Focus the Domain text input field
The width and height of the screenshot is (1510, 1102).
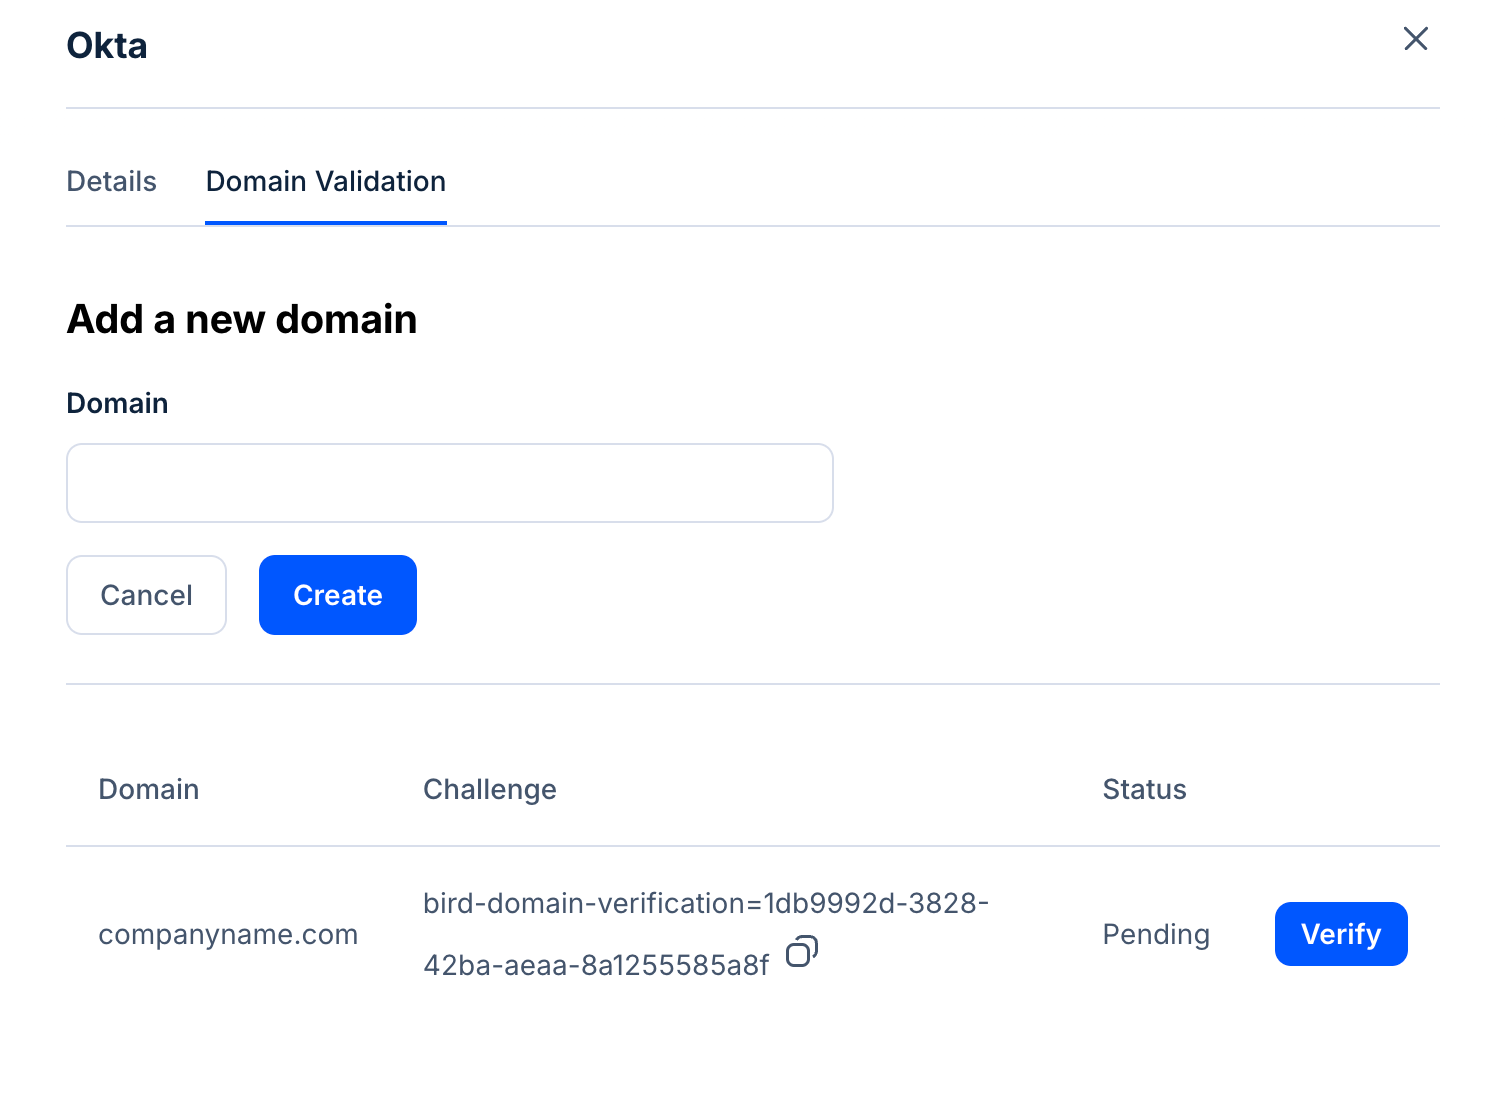click(x=450, y=483)
